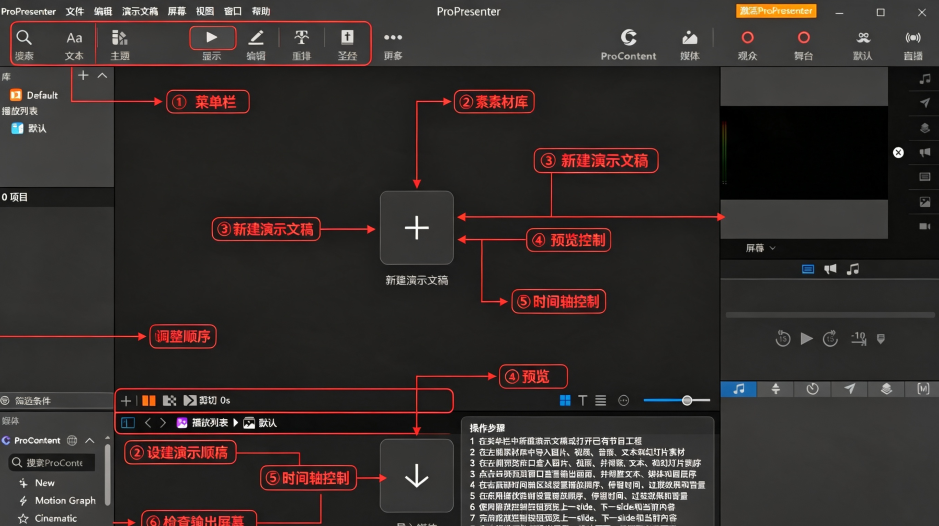Image resolution: width=939 pixels, height=526 pixels.
Task: Select the 文本 Aa text tool
Action: [74, 44]
